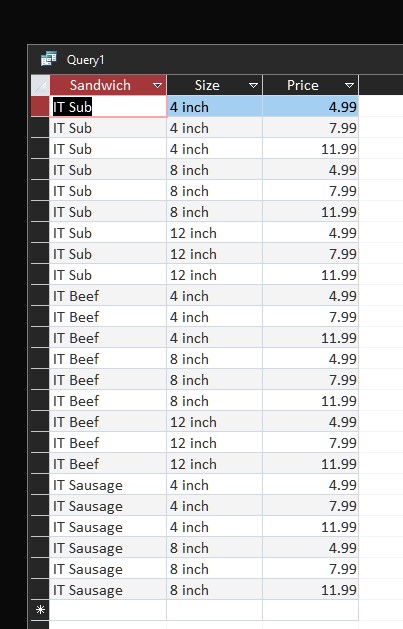This screenshot has height=629, width=403.
Task: Select the Query1 tab
Action: tap(85, 60)
